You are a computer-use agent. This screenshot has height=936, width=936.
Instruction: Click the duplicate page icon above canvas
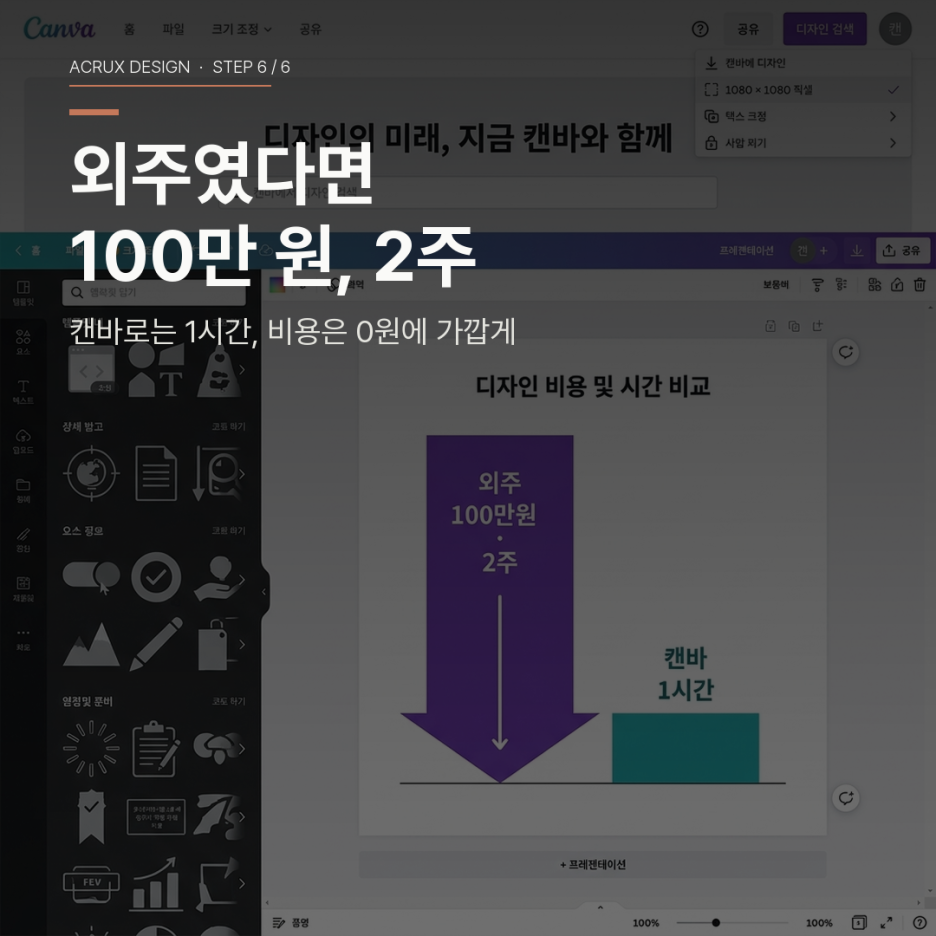click(793, 326)
